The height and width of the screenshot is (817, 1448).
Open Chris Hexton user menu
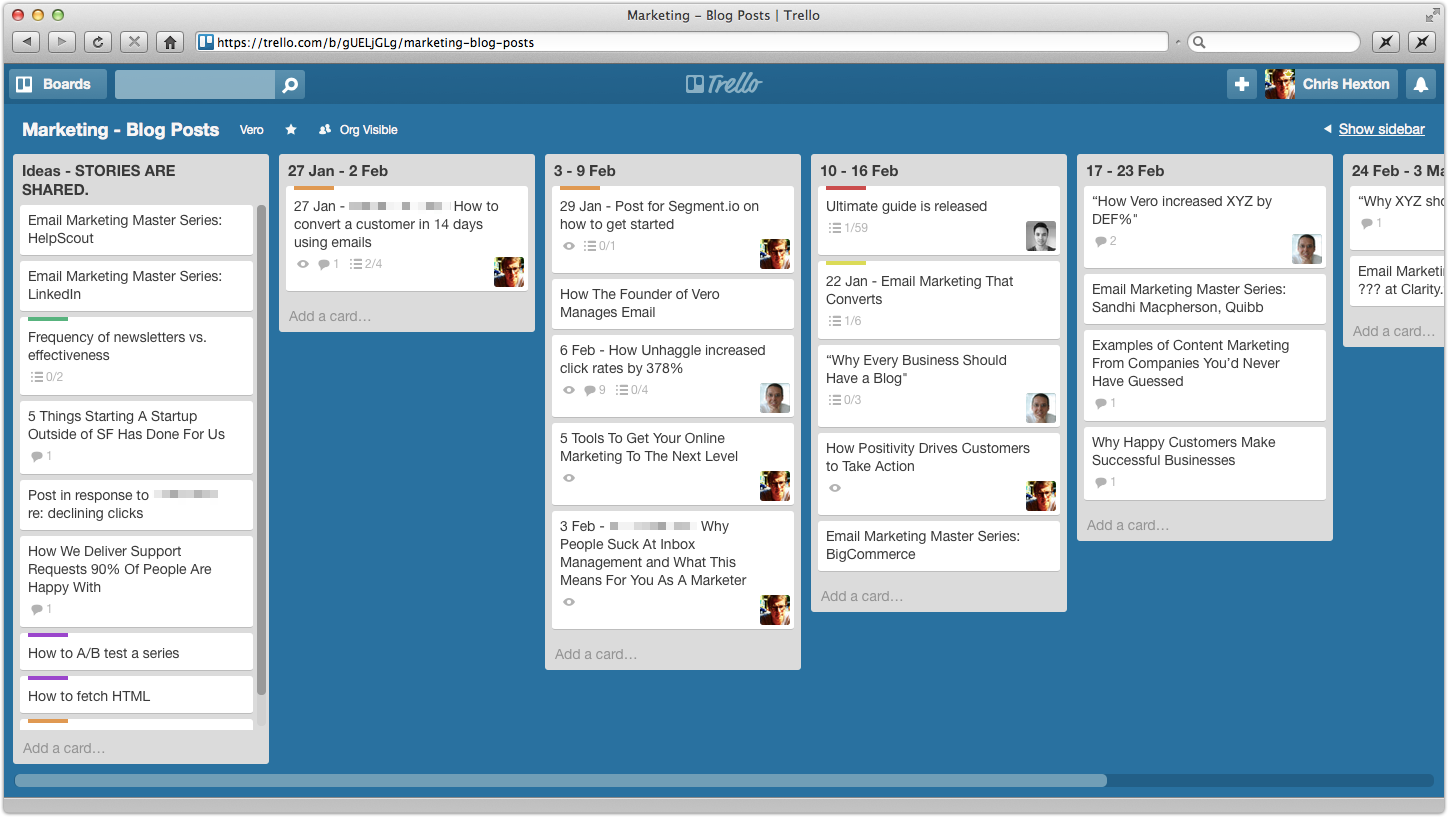click(x=1328, y=85)
